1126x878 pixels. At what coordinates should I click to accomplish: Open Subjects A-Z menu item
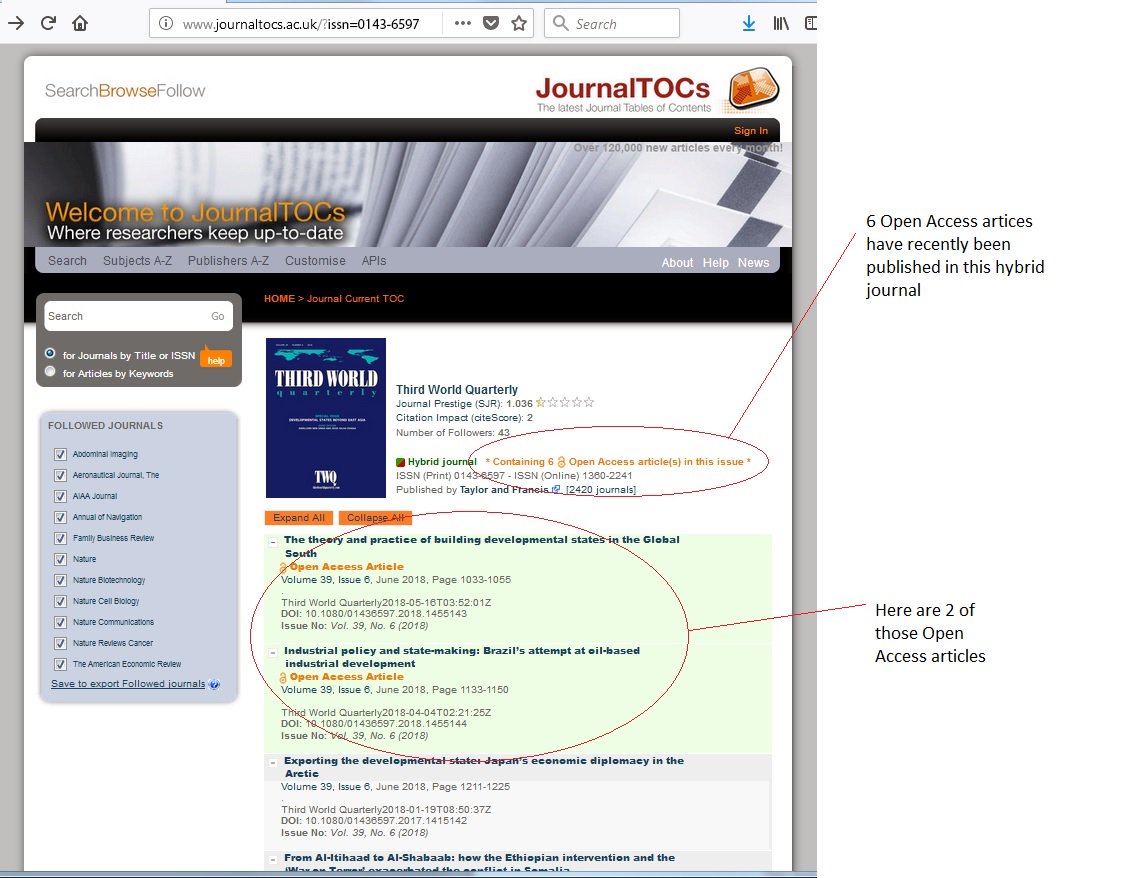(x=137, y=261)
